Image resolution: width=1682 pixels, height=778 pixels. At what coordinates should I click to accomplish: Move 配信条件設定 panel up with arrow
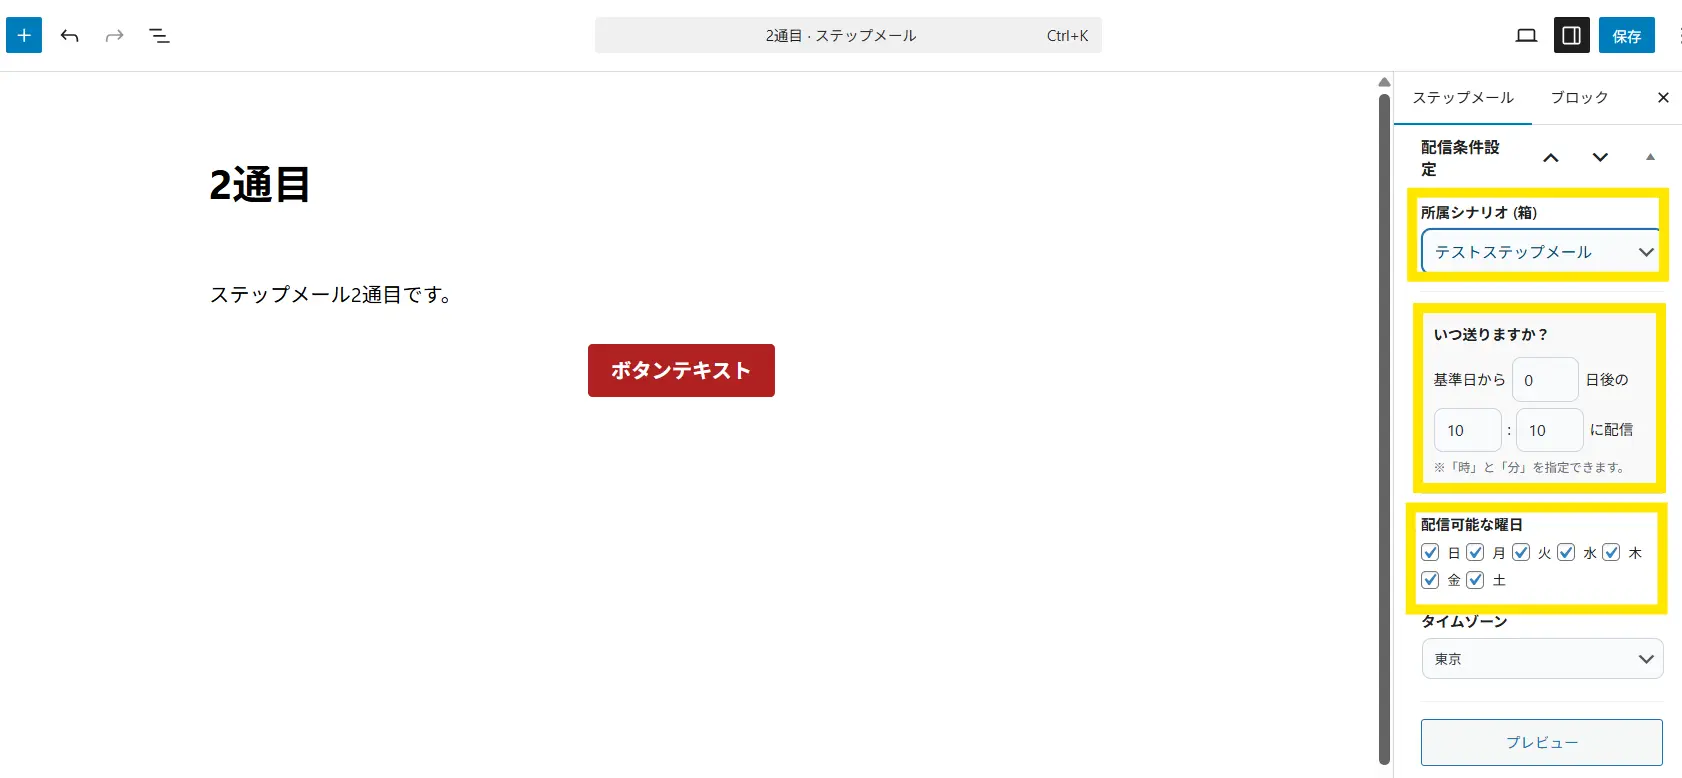[x=1551, y=158]
